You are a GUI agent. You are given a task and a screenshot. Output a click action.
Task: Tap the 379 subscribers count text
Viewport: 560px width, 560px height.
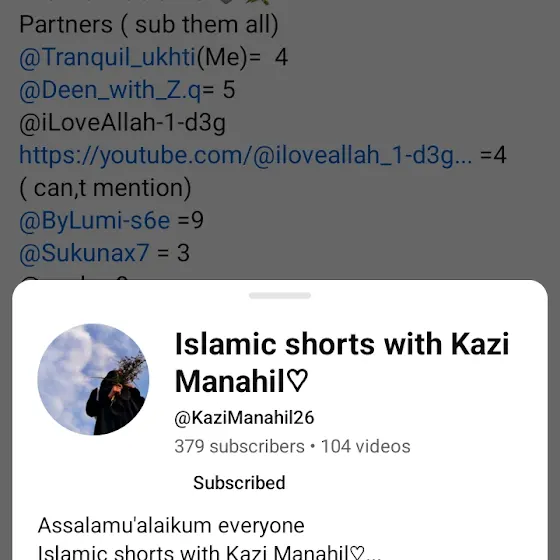point(239,446)
